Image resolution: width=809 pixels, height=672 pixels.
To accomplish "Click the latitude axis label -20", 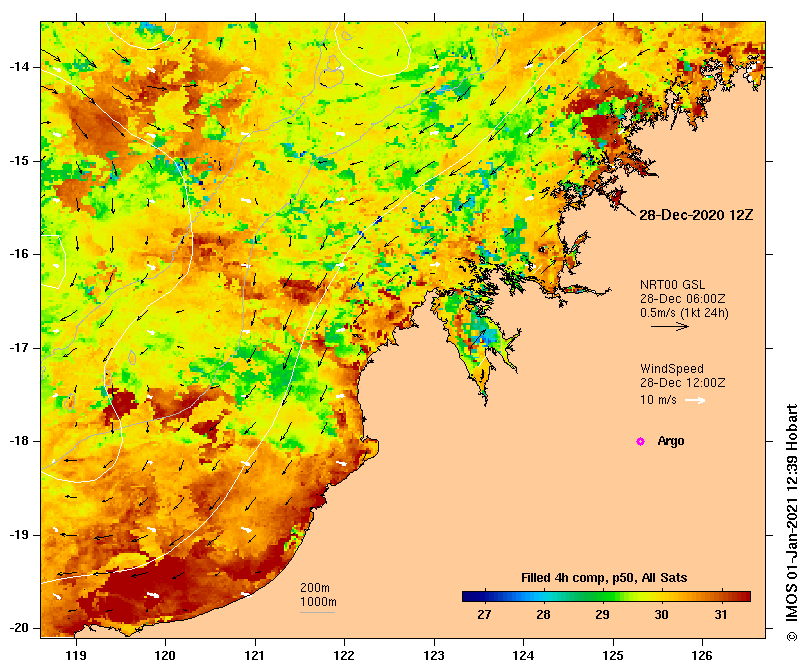I will [x=19, y=628].
